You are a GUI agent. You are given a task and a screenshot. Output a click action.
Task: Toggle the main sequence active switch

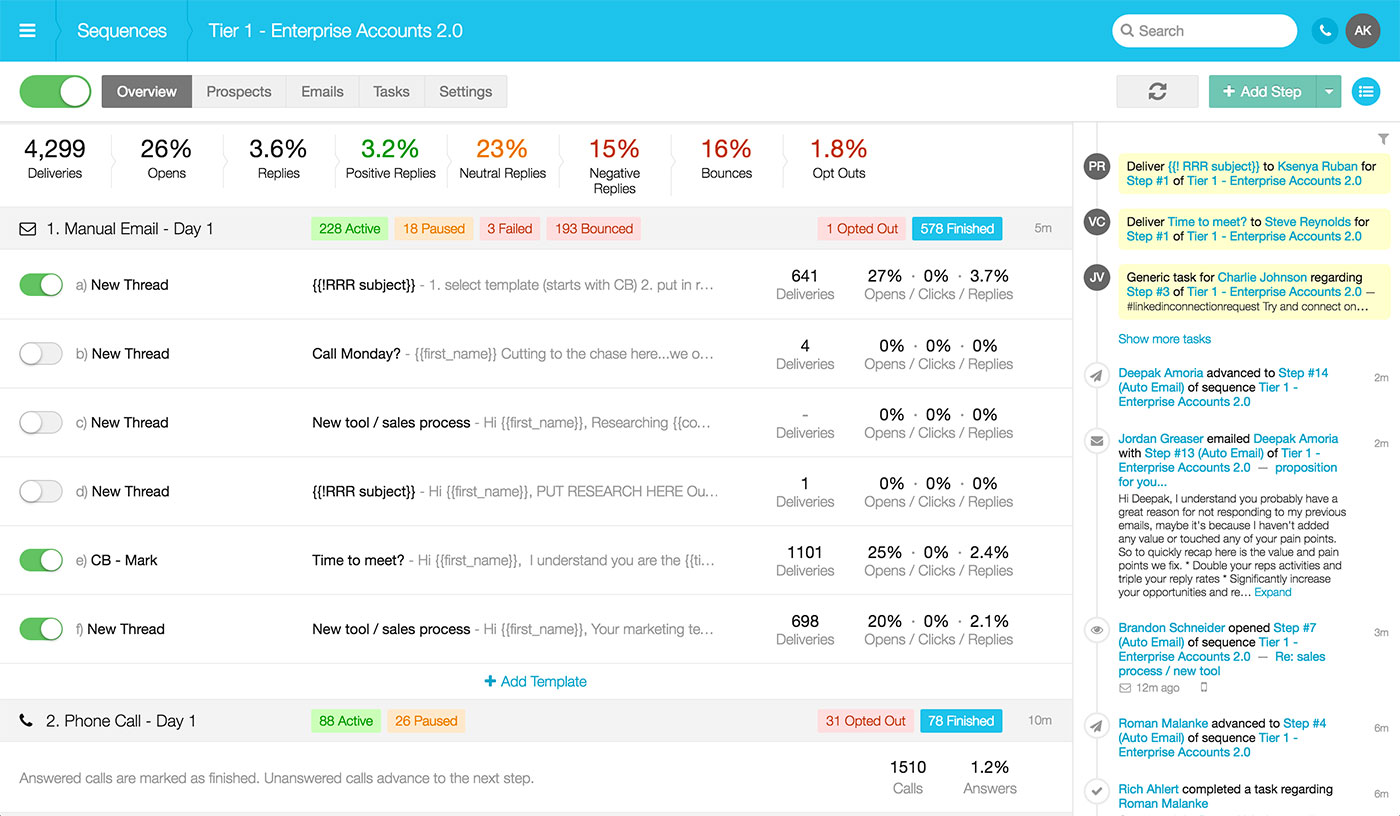[55, 91]
